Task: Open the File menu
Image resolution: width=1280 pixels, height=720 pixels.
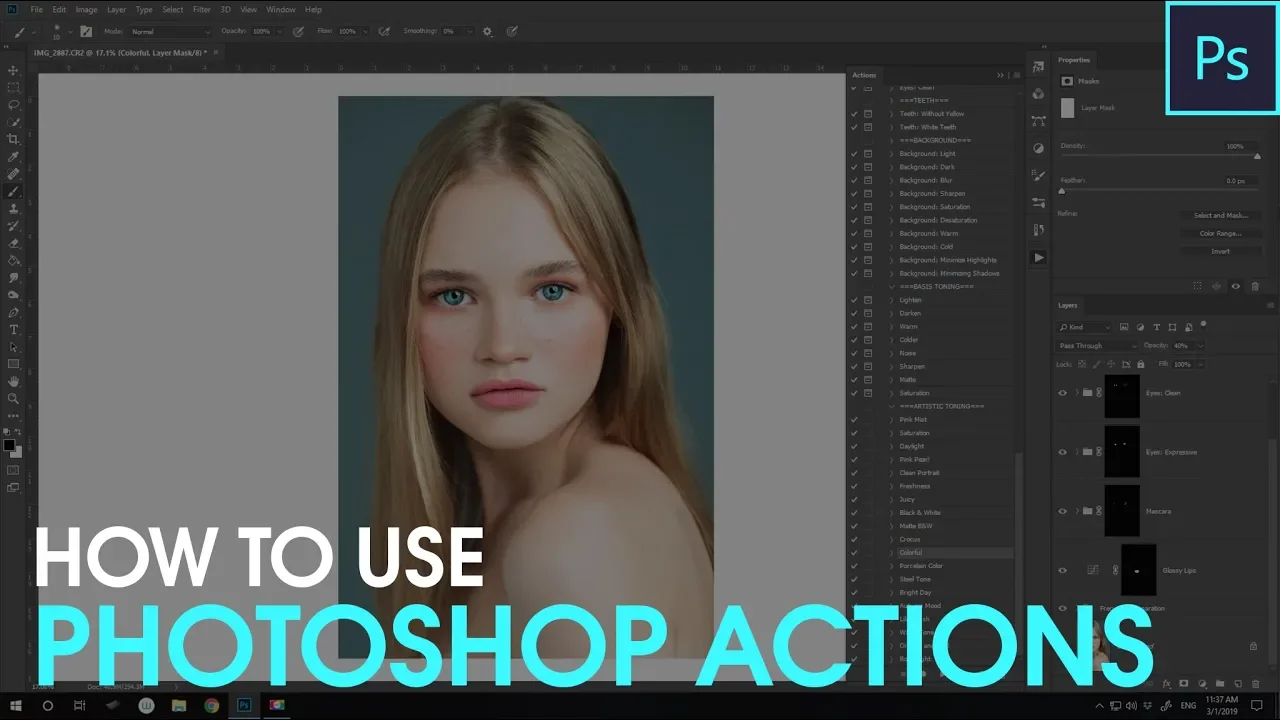Action: 36,9
